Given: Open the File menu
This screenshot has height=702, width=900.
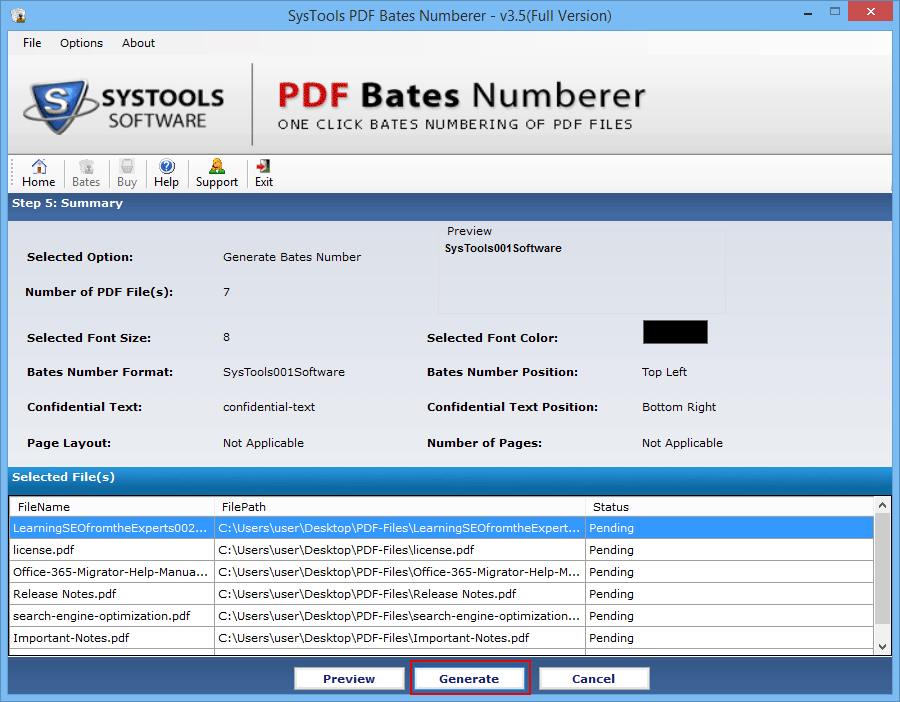Looking at the screenshot, I should point(32,43).
